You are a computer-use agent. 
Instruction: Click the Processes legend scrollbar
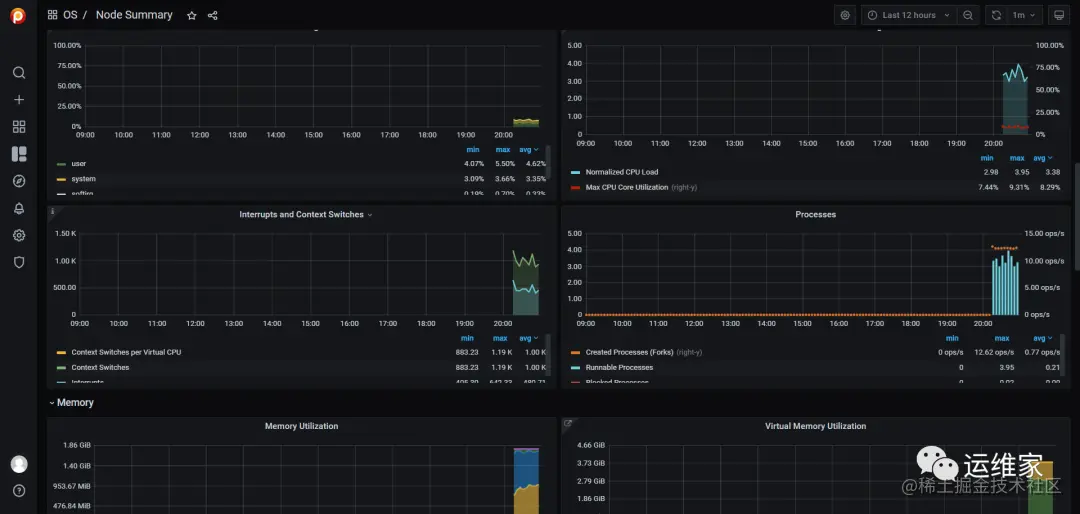pos(1063,353)
